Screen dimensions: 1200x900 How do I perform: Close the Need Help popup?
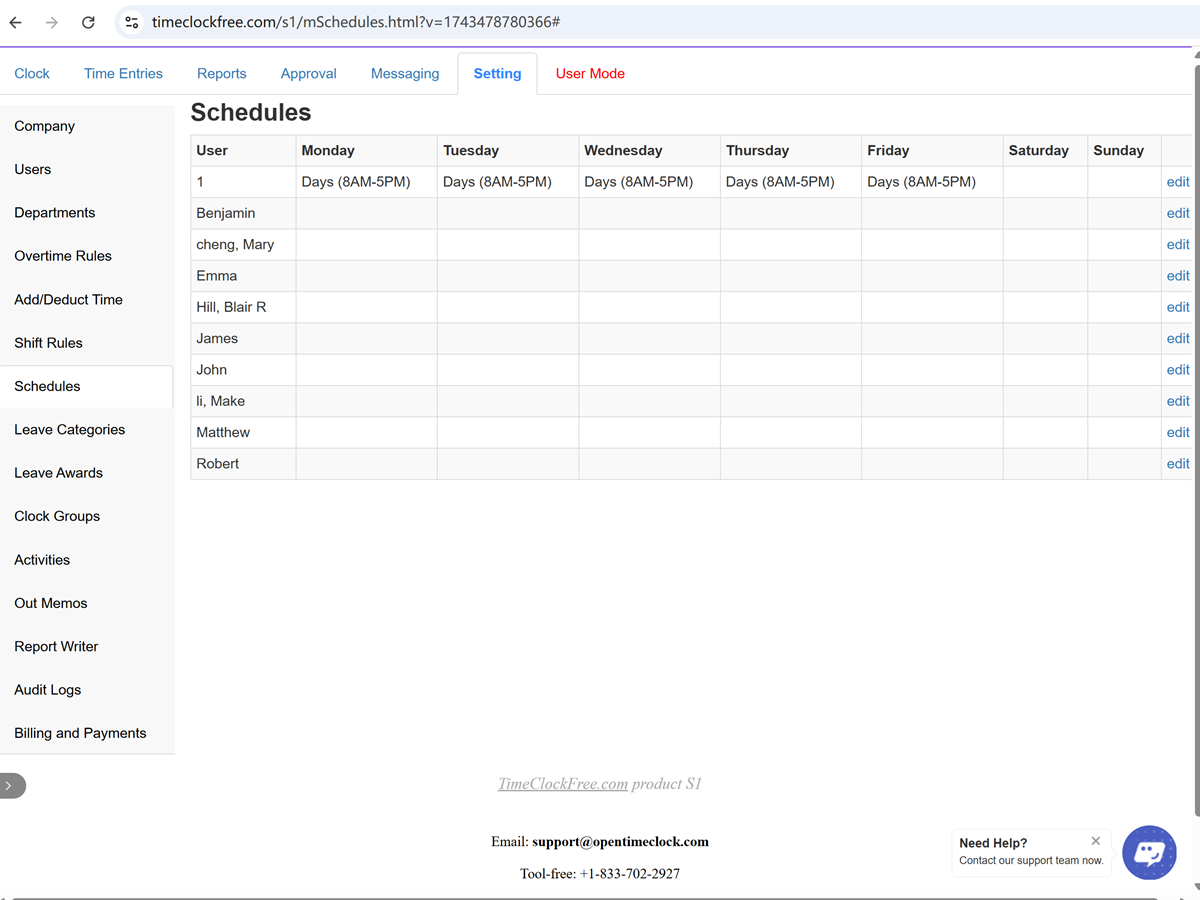(1096, 841)
